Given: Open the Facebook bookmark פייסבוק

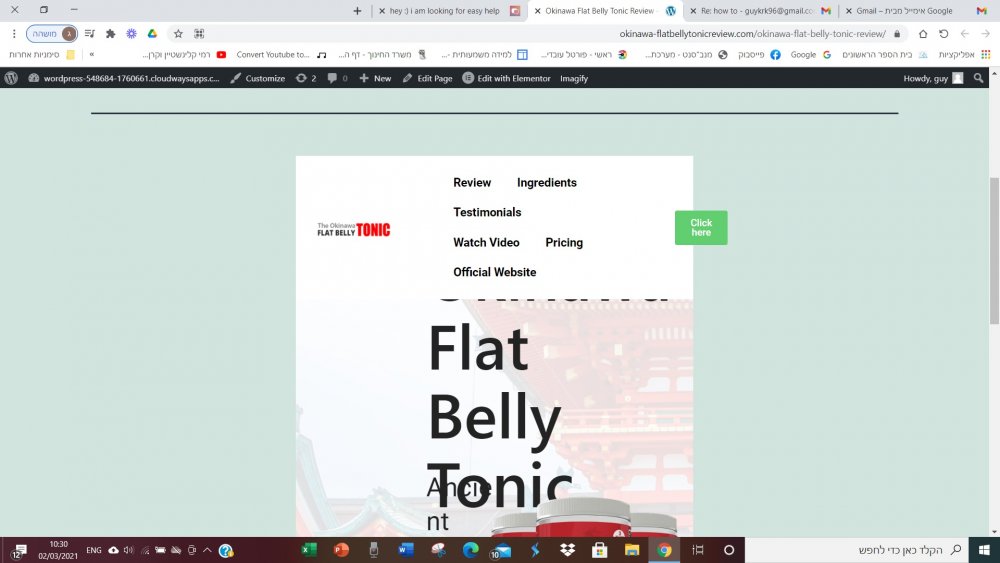Looking at the screenshot, I should click(x=759, y=55).
